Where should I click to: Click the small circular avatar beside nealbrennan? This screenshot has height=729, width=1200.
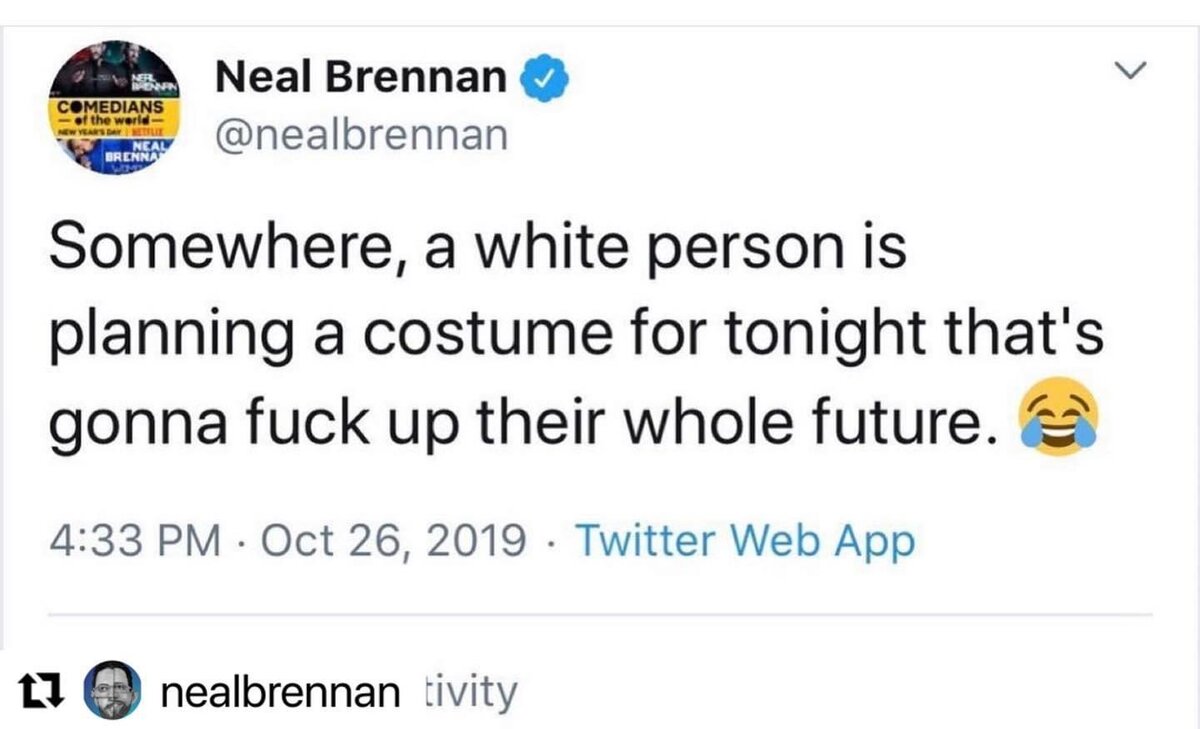[111, 692]
